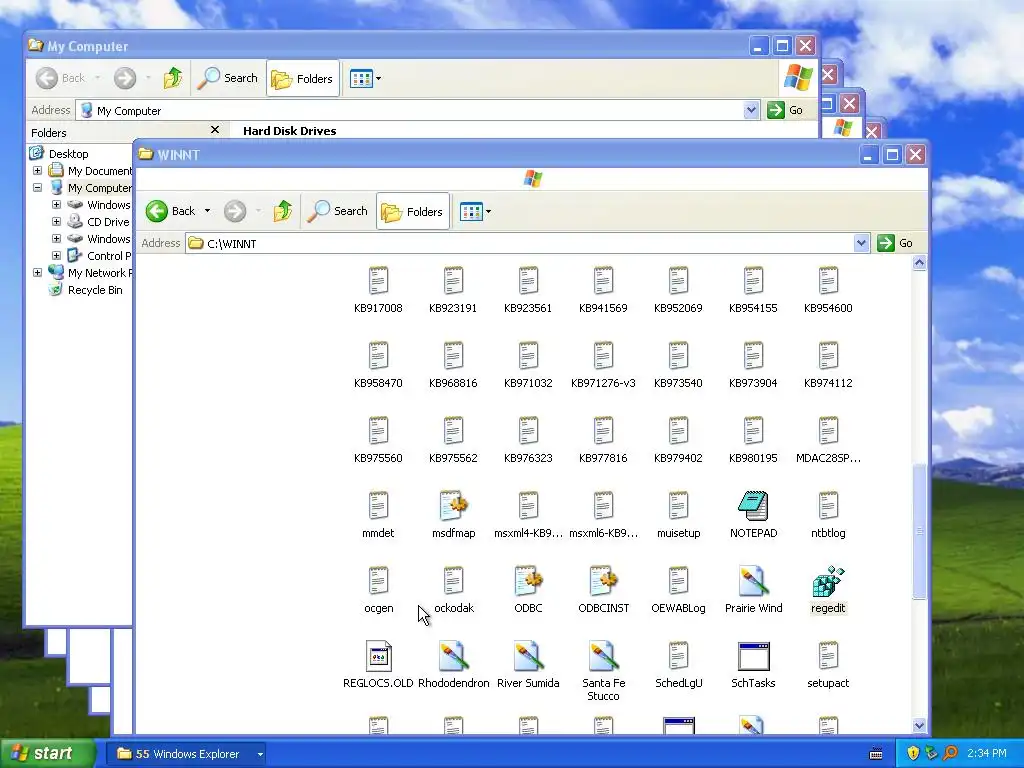
Task: Open the NOTEPAD application icon
Action: pyautogui.click(x=753, y=506)
